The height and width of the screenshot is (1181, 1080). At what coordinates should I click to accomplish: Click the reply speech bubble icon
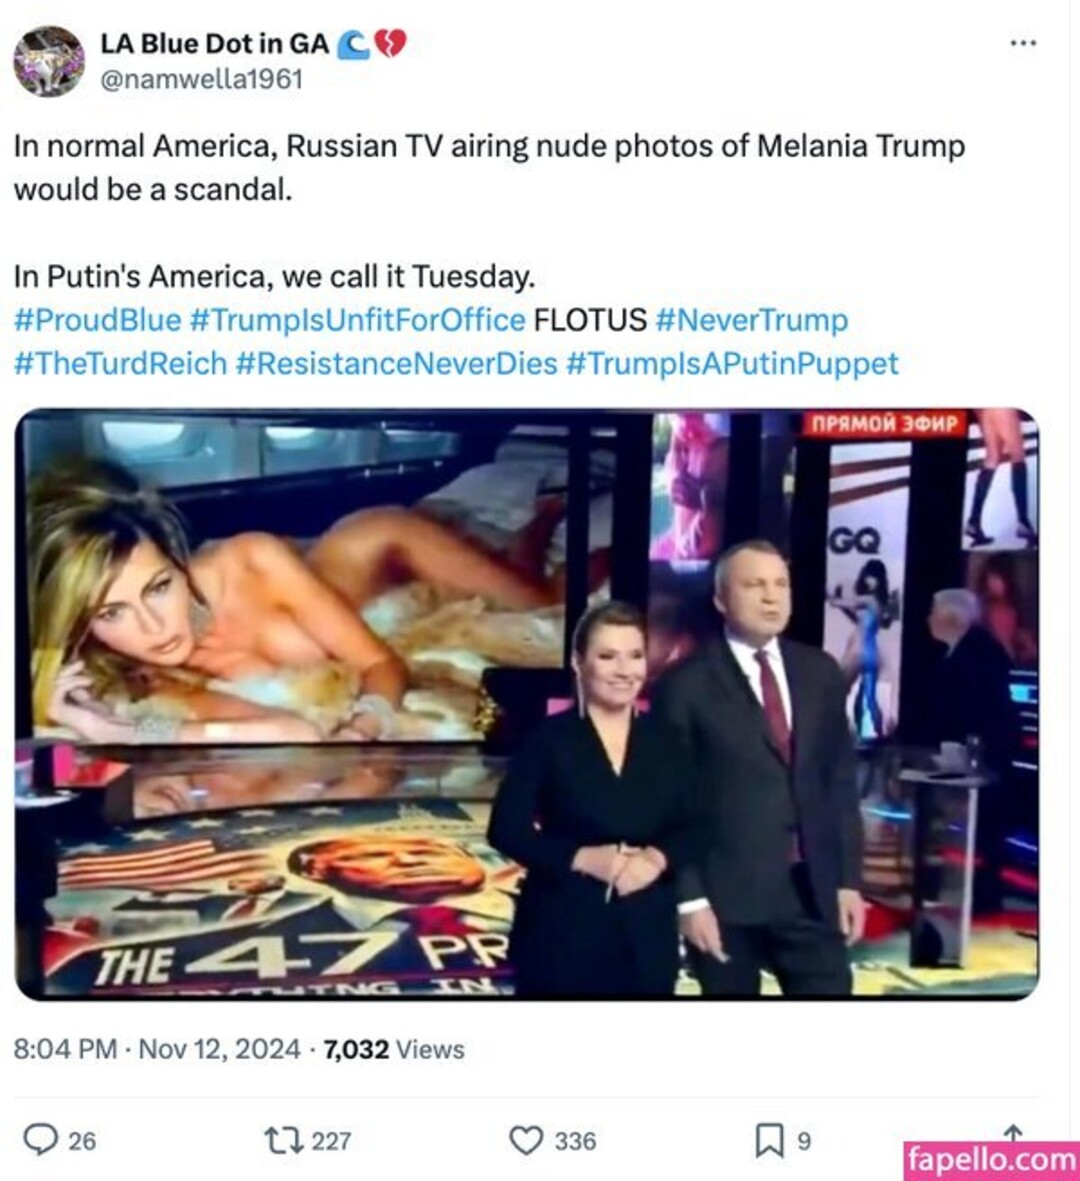40,1139
